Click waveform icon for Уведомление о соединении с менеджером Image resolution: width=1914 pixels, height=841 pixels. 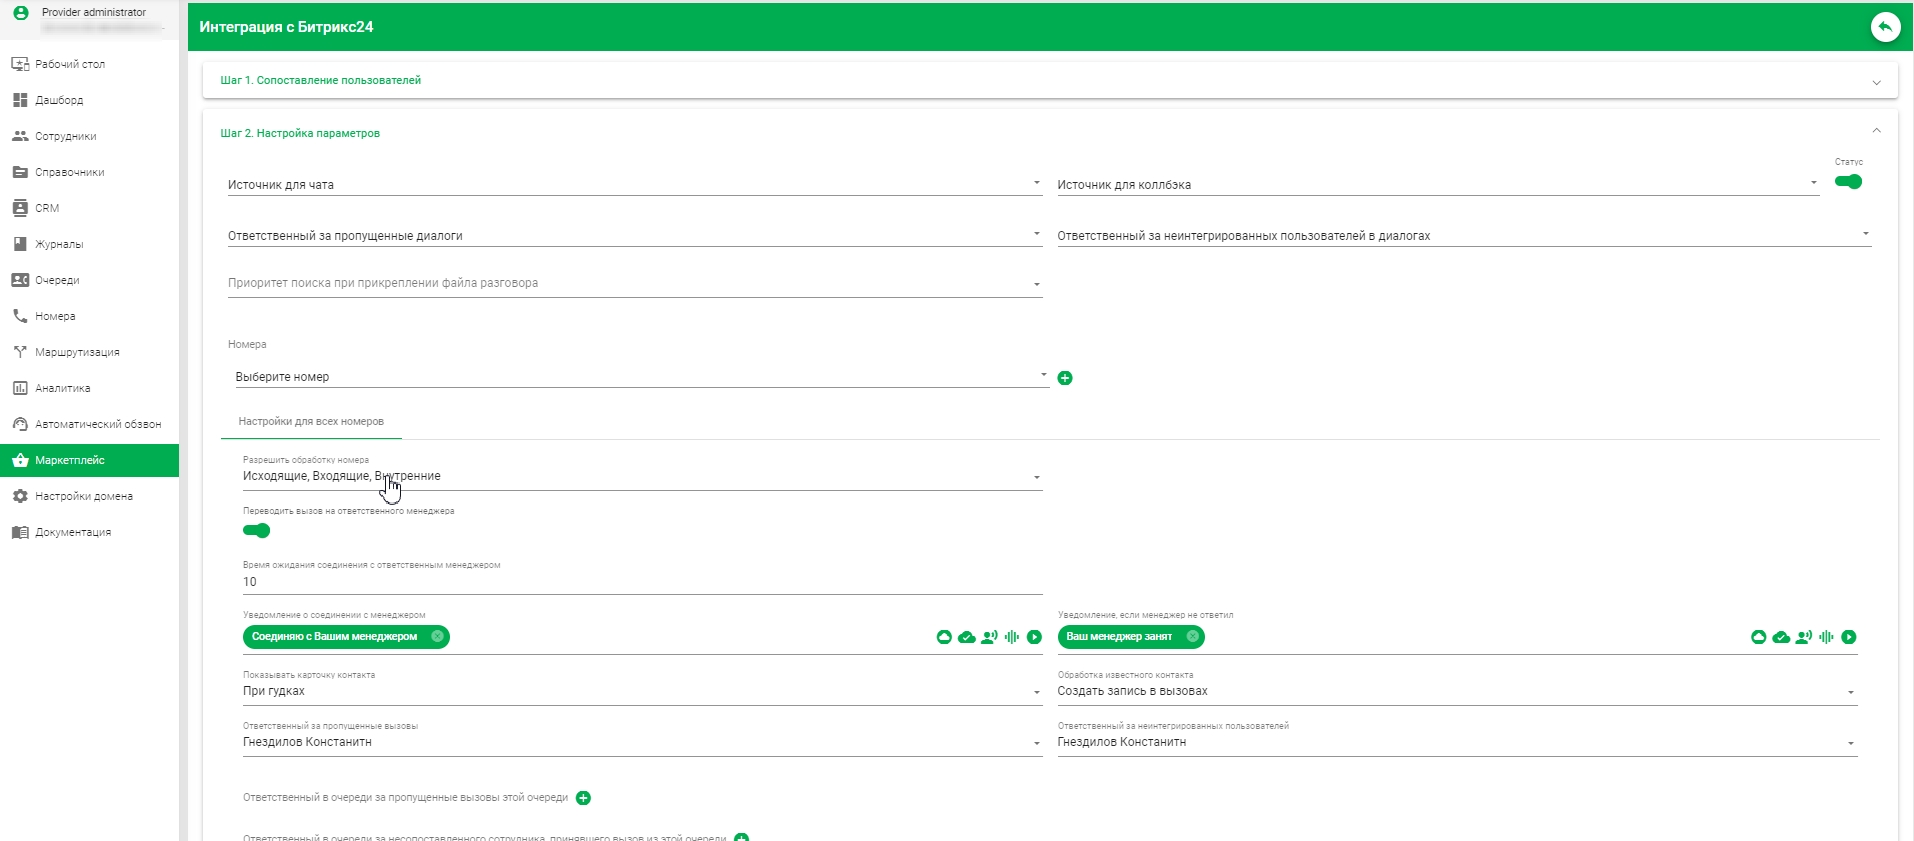1012,637
